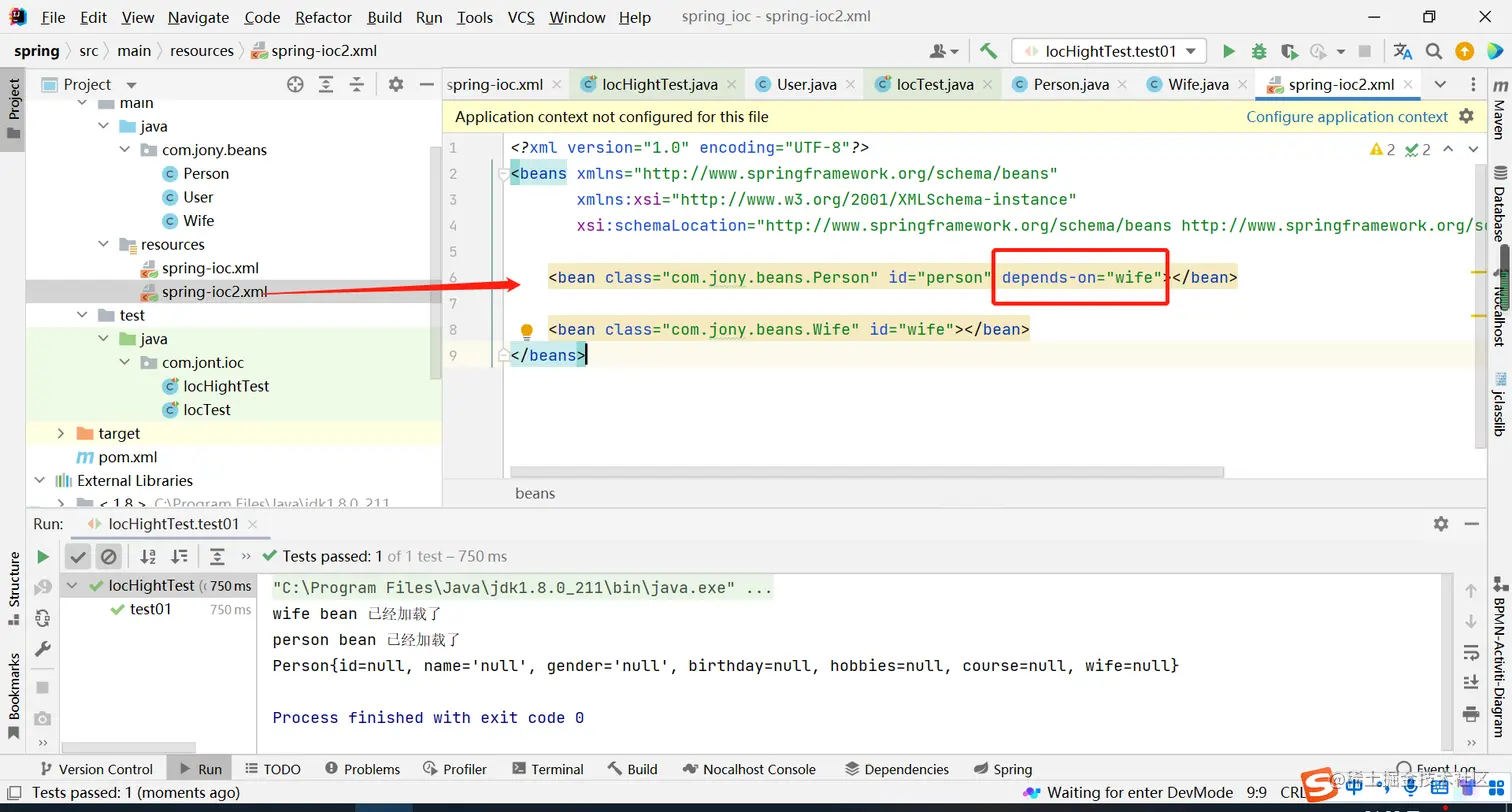Click the intention lightbulb on line 8
The image size is (1512, 812).
tap(526, 330)
